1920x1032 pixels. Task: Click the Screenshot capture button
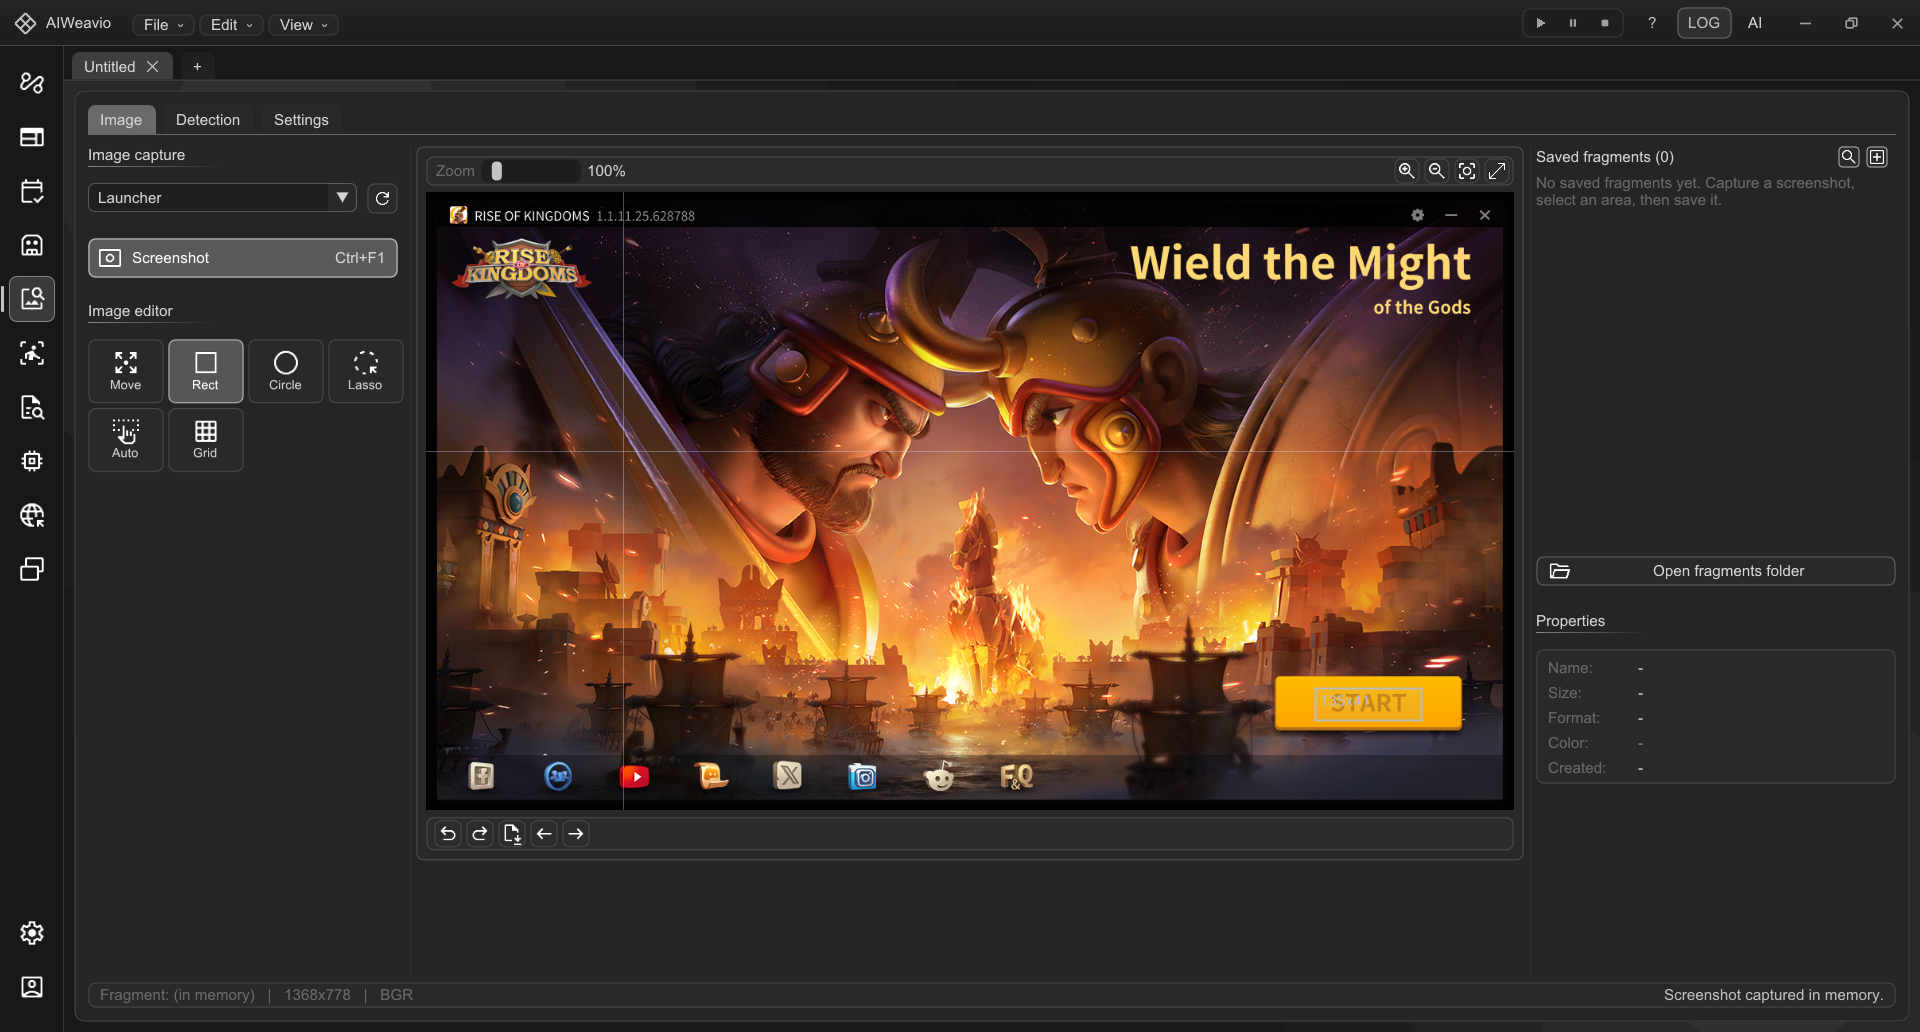(x=243, y=258)
